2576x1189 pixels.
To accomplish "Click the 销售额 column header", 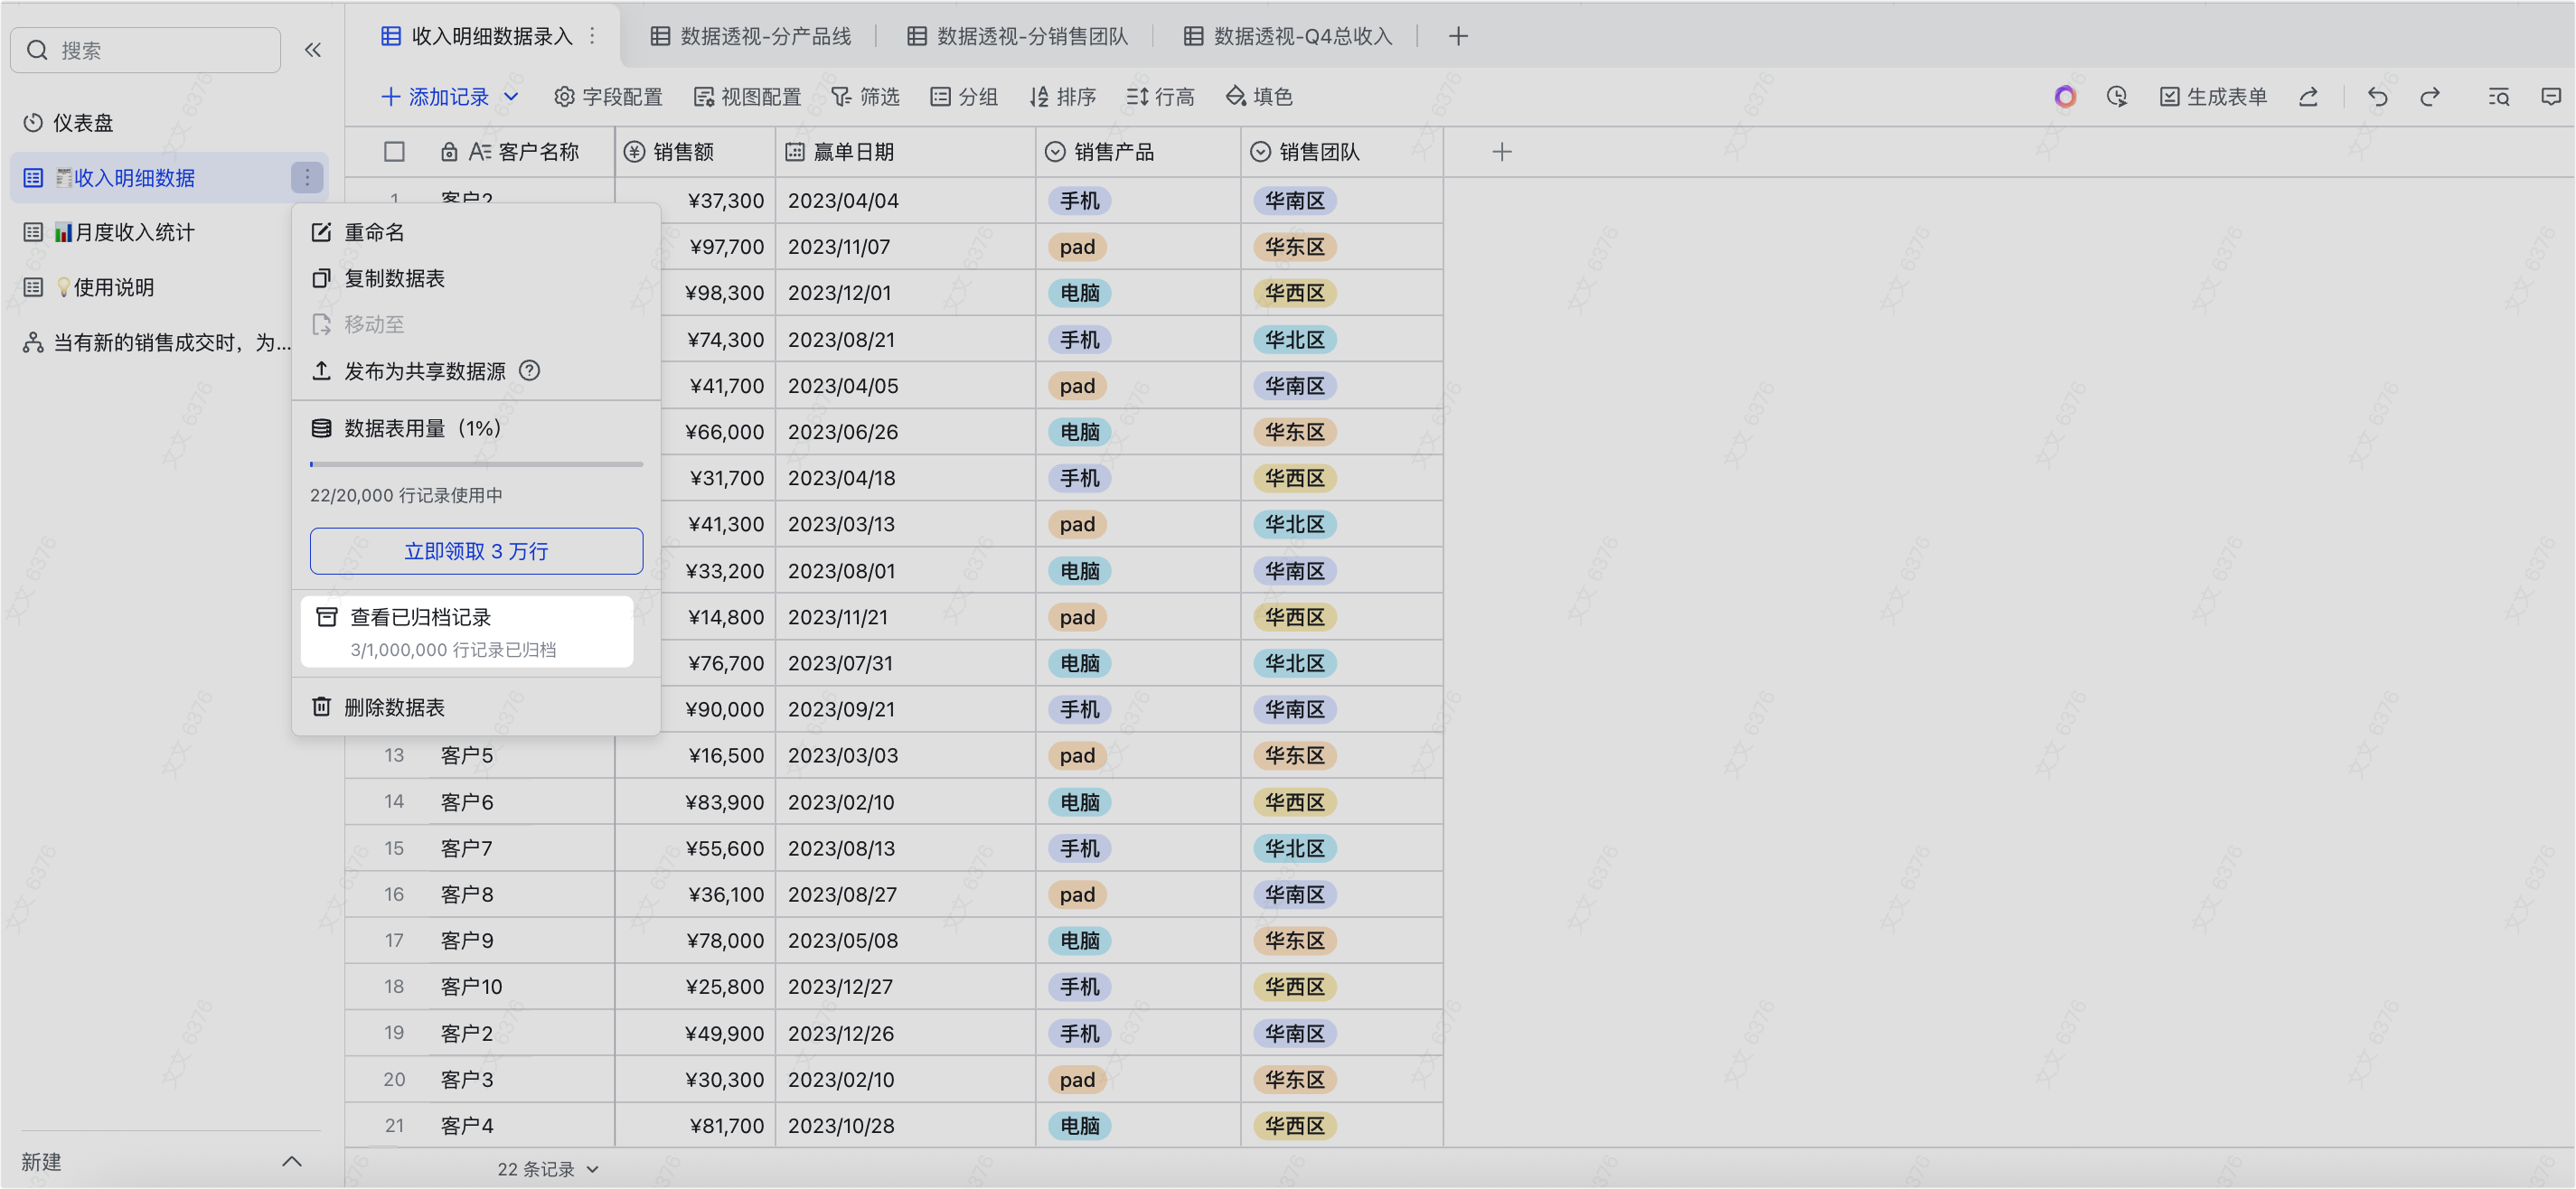I will click(x=695, y=152).
